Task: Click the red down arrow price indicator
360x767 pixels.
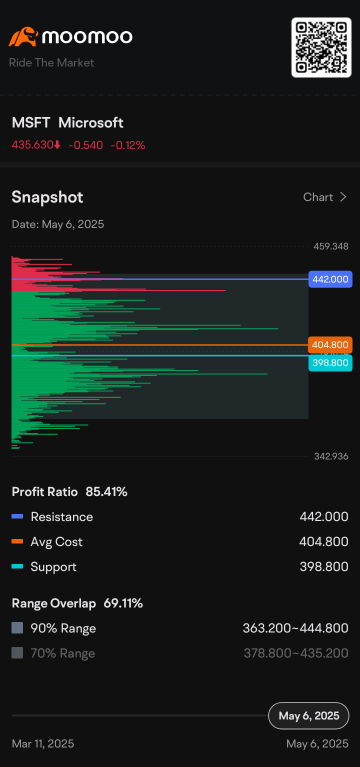Action: tap(57, 145)
